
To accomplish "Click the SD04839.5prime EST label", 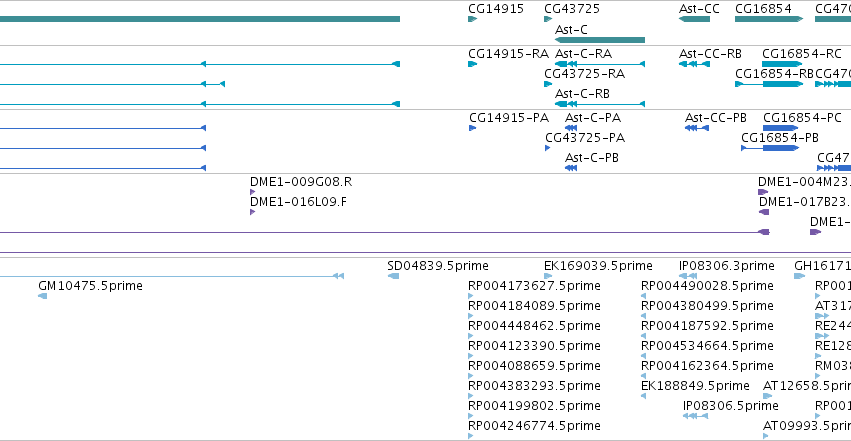I will coord(438,266).
